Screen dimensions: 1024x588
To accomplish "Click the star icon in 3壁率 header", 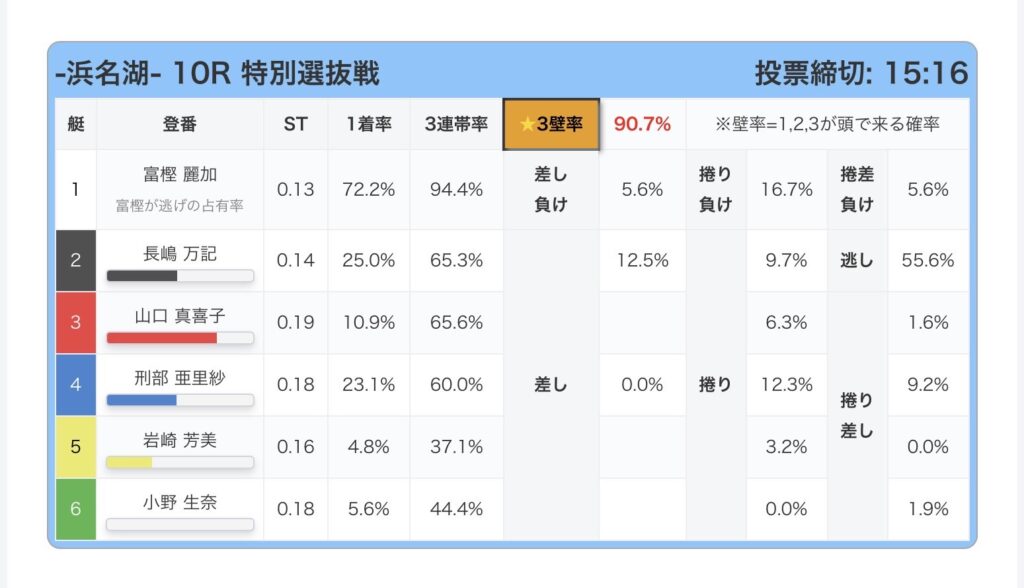I will click(527, 123).
